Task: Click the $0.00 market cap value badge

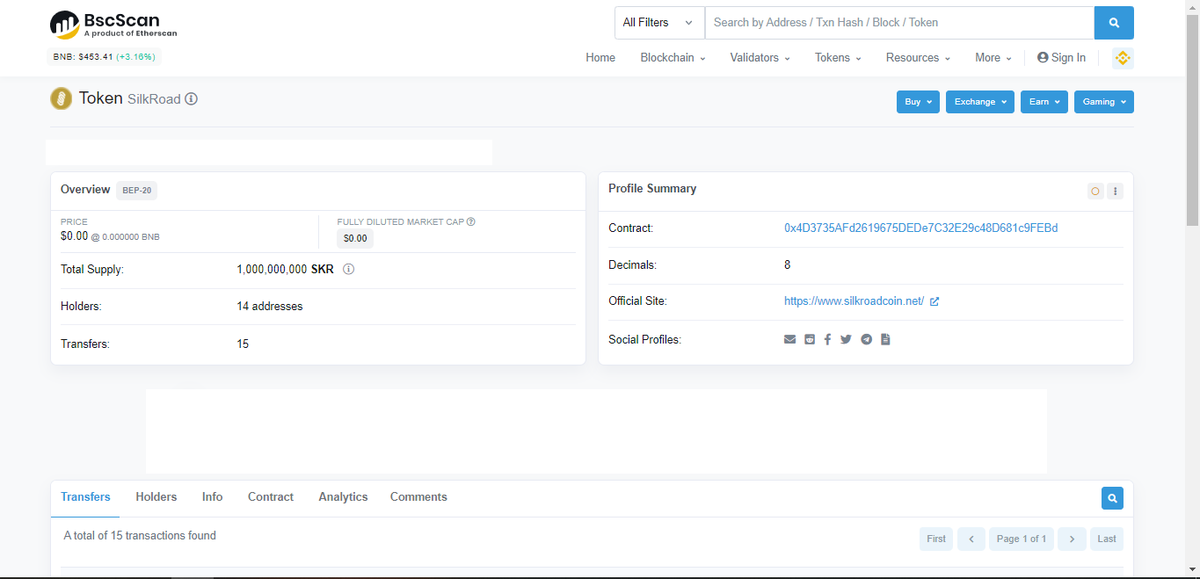Action: 355,239
